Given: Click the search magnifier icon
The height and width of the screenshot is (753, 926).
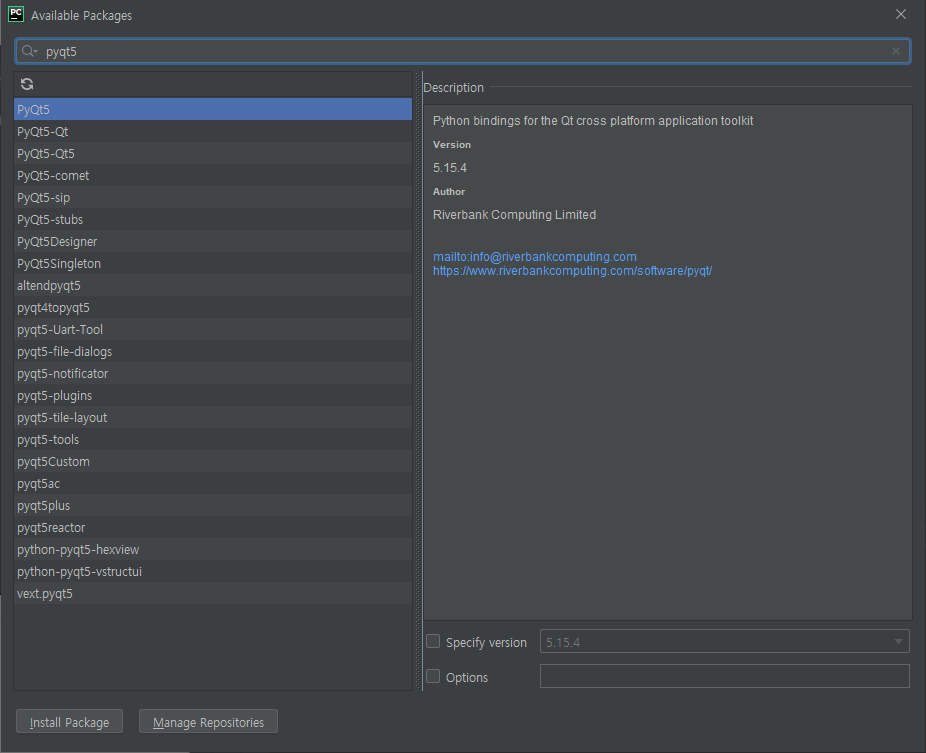Looking at the screenshot, I should tap(29, 51).
